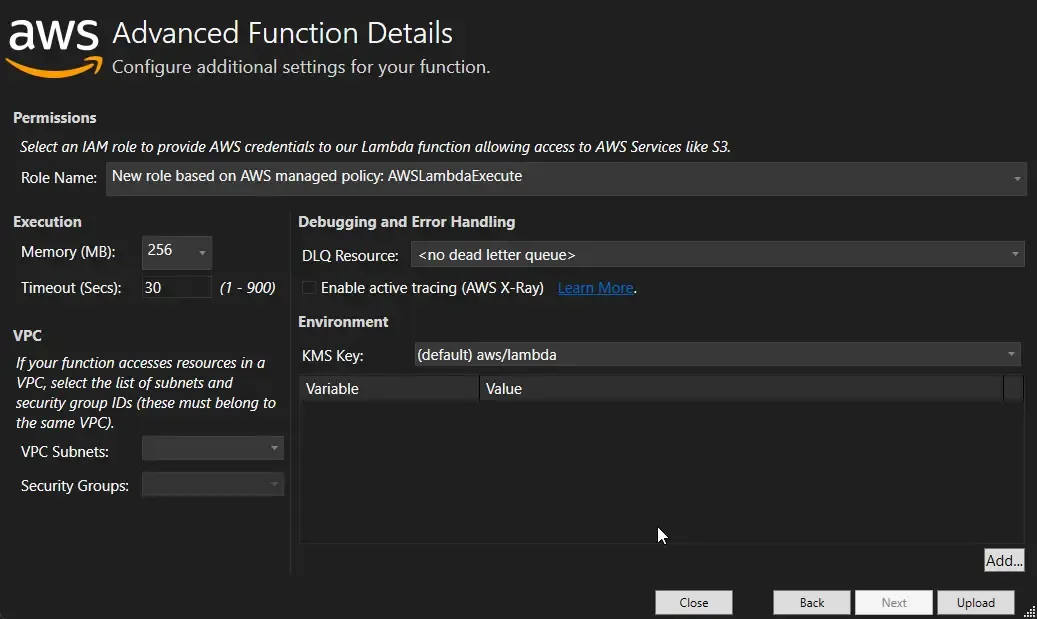Click the window resize grip
1037x619 pixels.
tap(1030, 611)
